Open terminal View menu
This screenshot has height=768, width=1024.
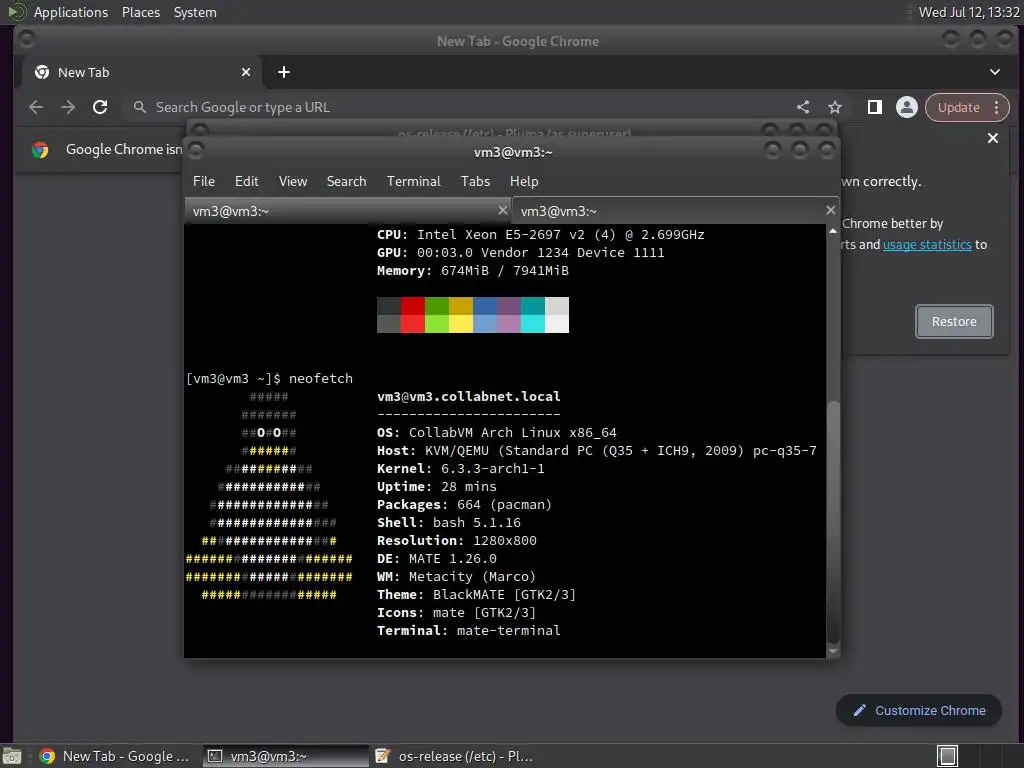[293, 181]
